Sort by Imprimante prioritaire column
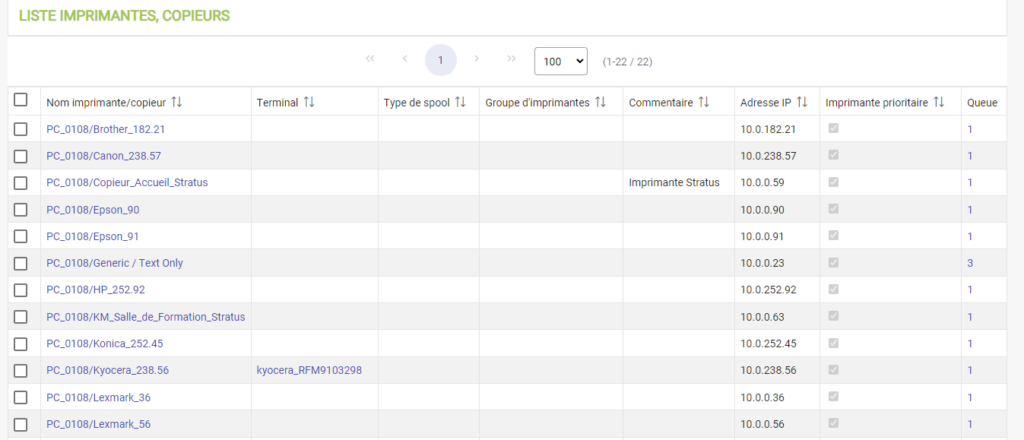This screenshot has width=1024, height=440. [939, 102]
